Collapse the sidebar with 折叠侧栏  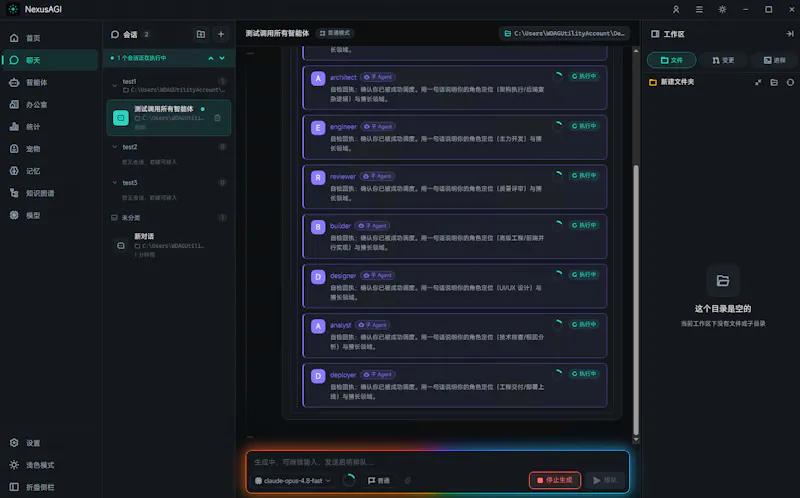[49, 487]
